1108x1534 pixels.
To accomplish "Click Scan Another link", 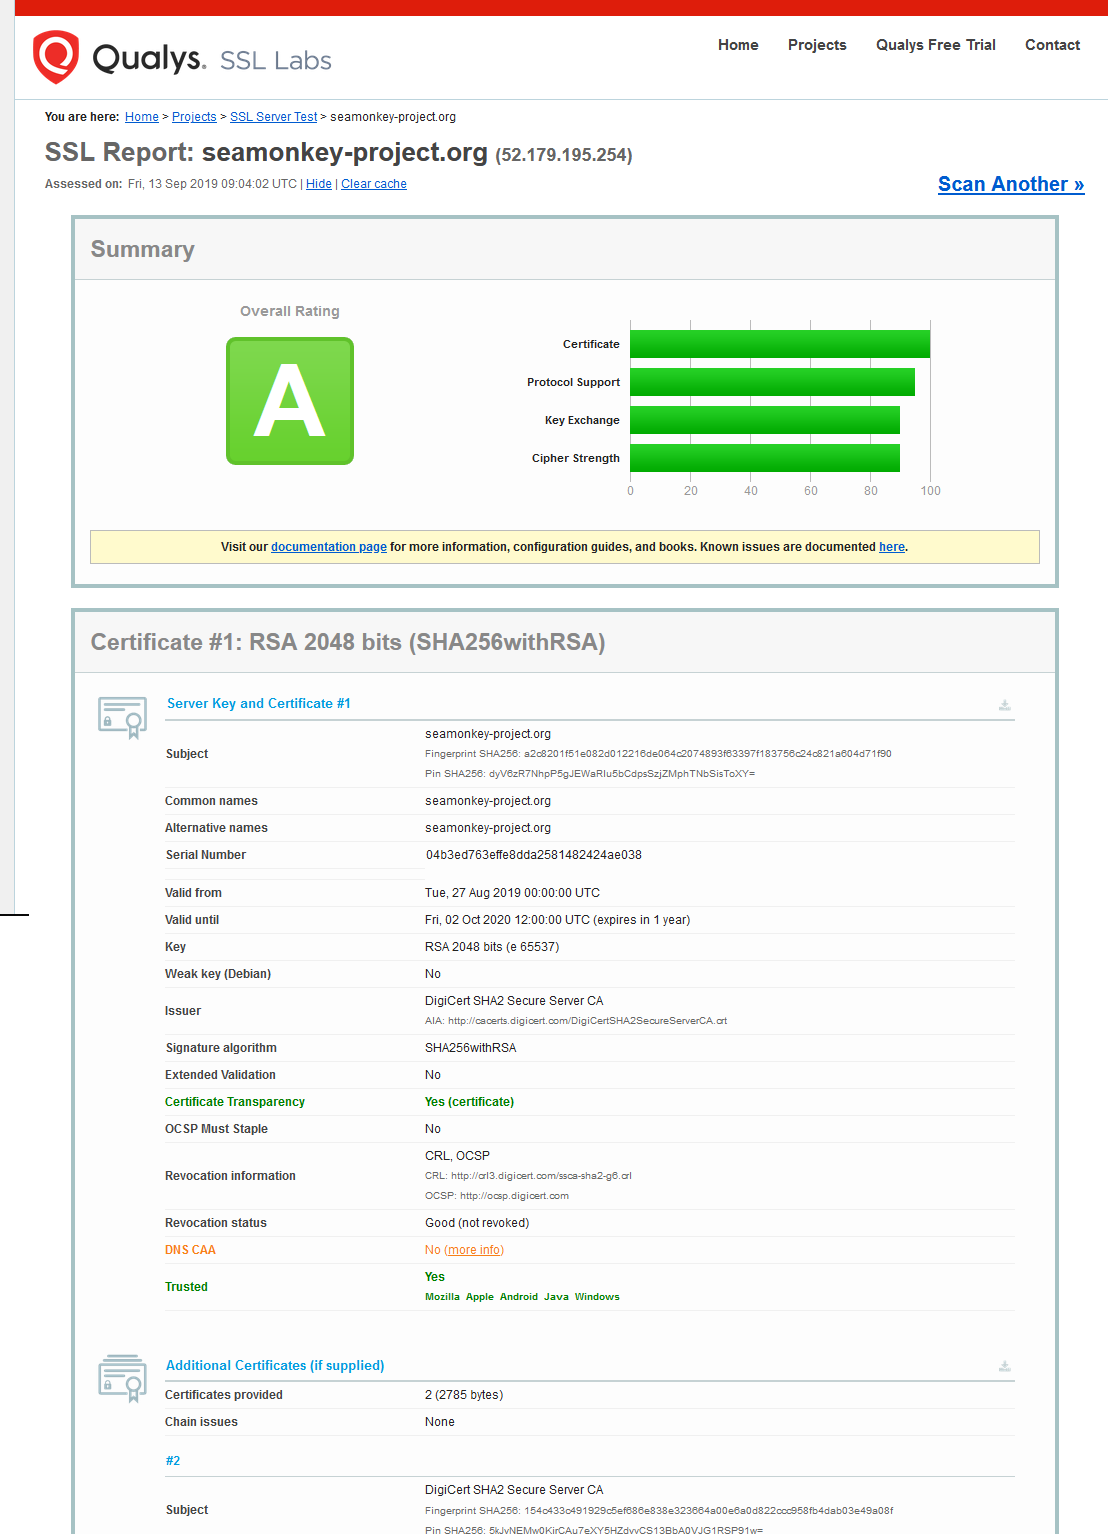I will [1011, 184].
